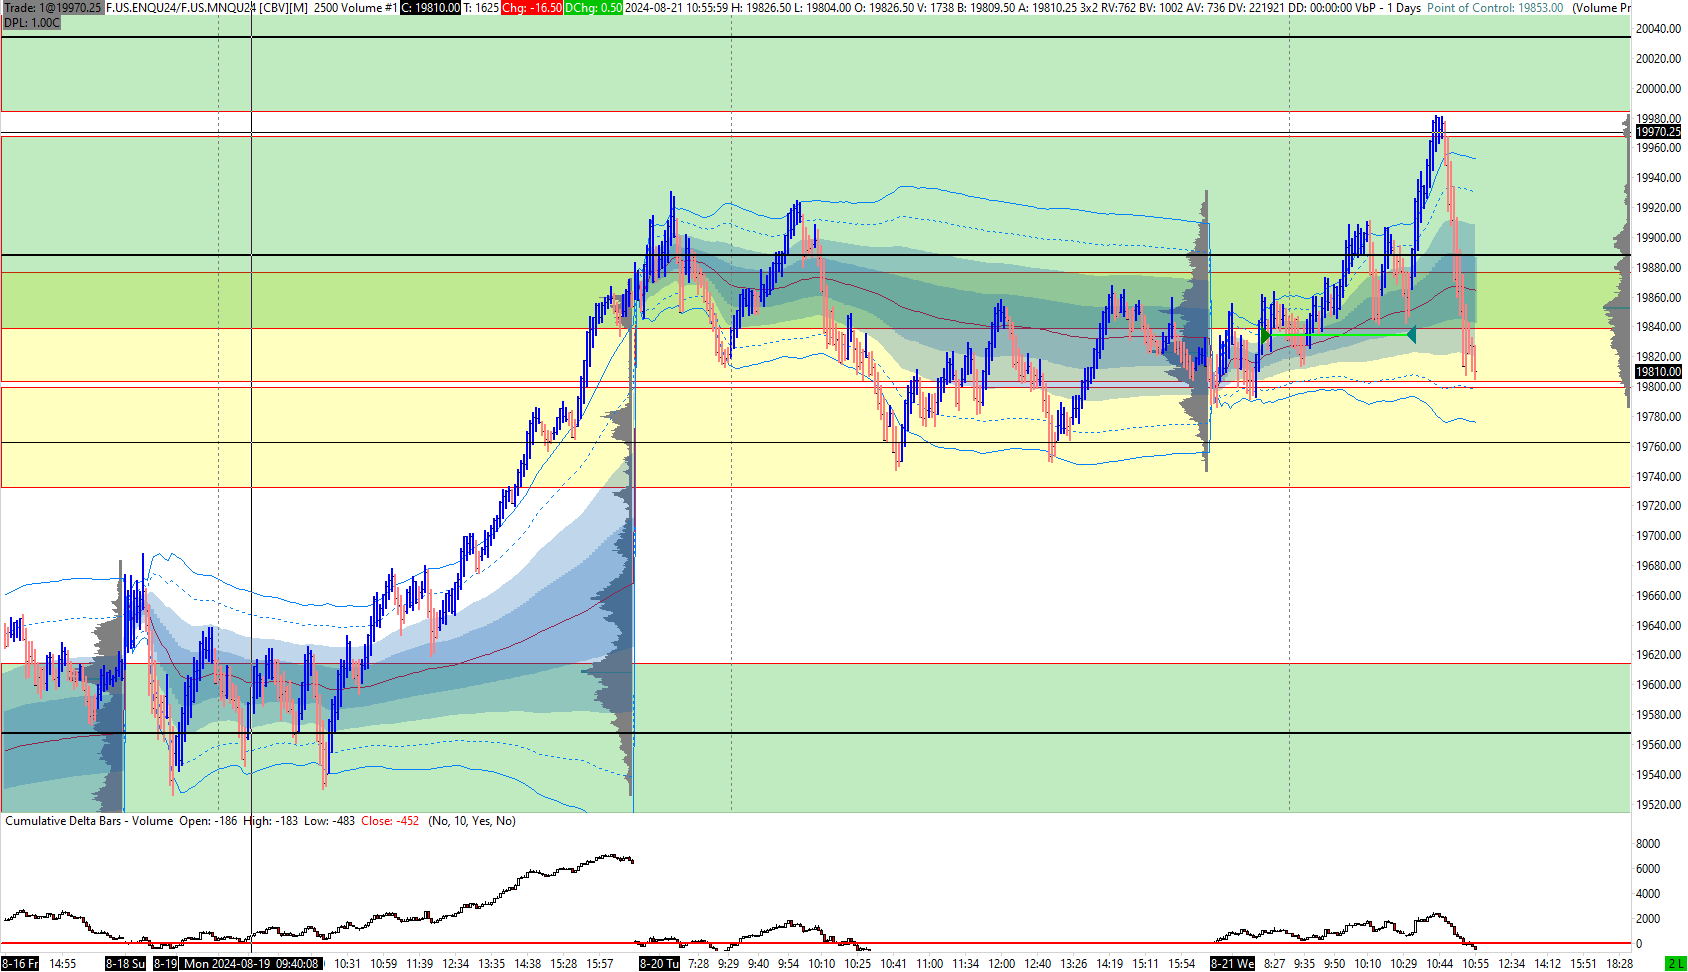Click the green "DChg: 0.50" field
The width and height of the screenshot is (1688, 972).
tap(593, 7)
